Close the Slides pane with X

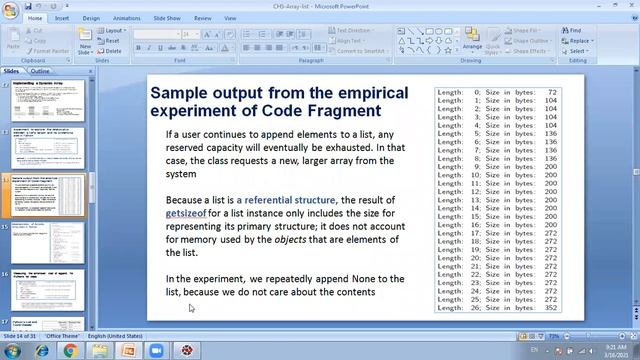click(x=91, y=71)
